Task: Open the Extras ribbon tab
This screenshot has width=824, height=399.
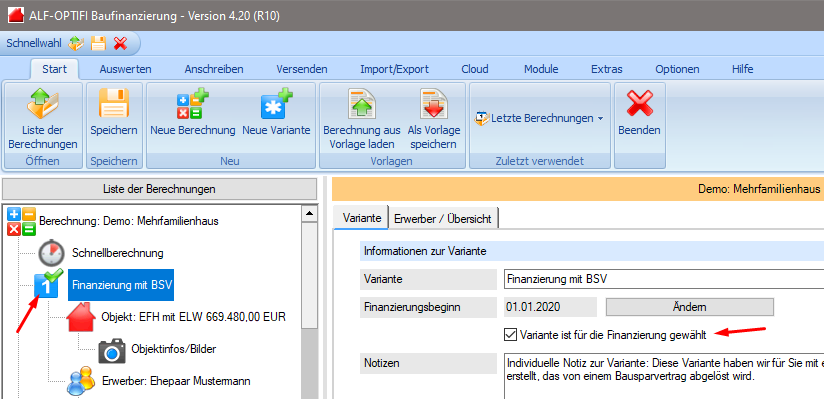Action: point(606,69)
